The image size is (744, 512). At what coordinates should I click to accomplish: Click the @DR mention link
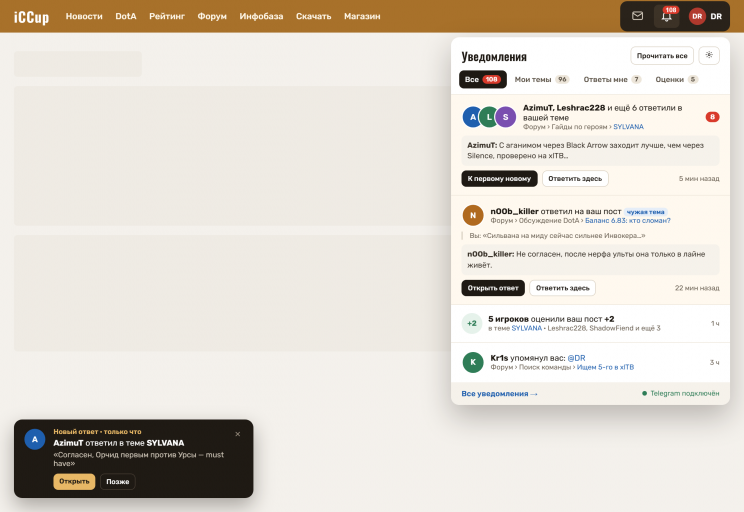point(576,358)
